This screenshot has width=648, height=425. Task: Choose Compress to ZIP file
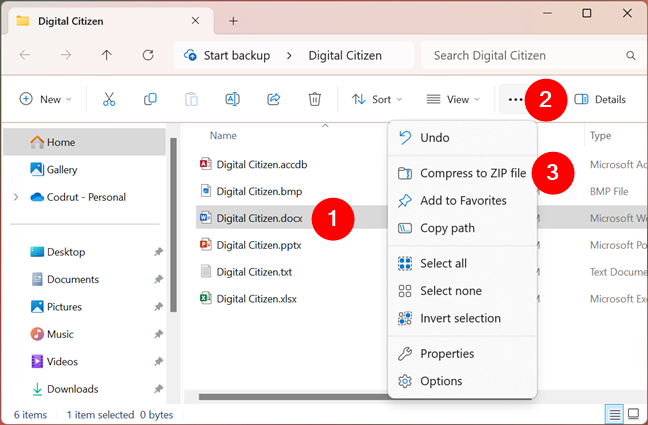tap(462, 173)
